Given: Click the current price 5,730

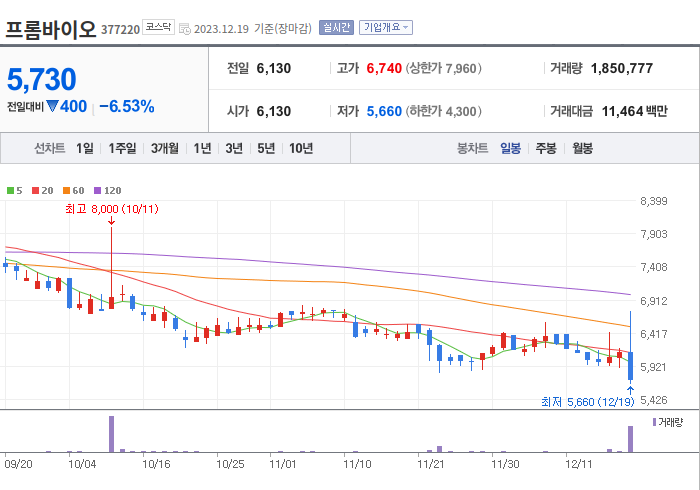Looking at the screenshot, I should [42, 79].
